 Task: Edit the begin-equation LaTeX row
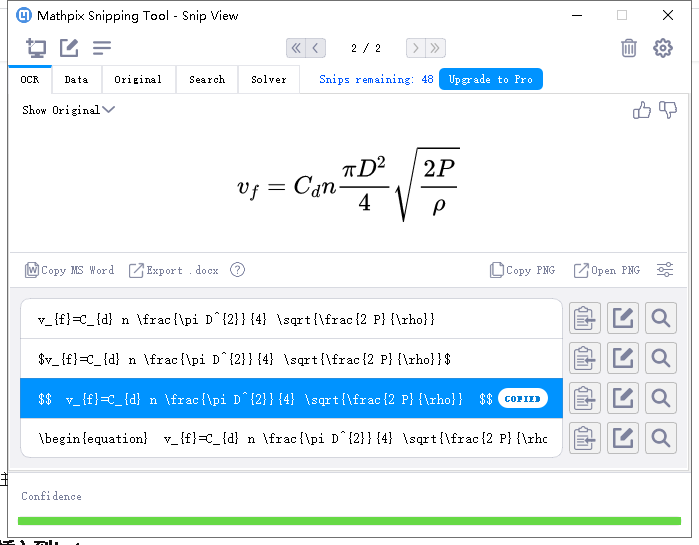tap(623, 438)
